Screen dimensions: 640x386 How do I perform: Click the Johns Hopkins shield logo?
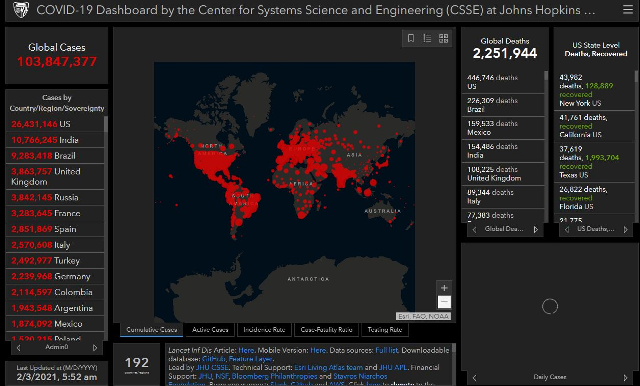coord(21,10)
